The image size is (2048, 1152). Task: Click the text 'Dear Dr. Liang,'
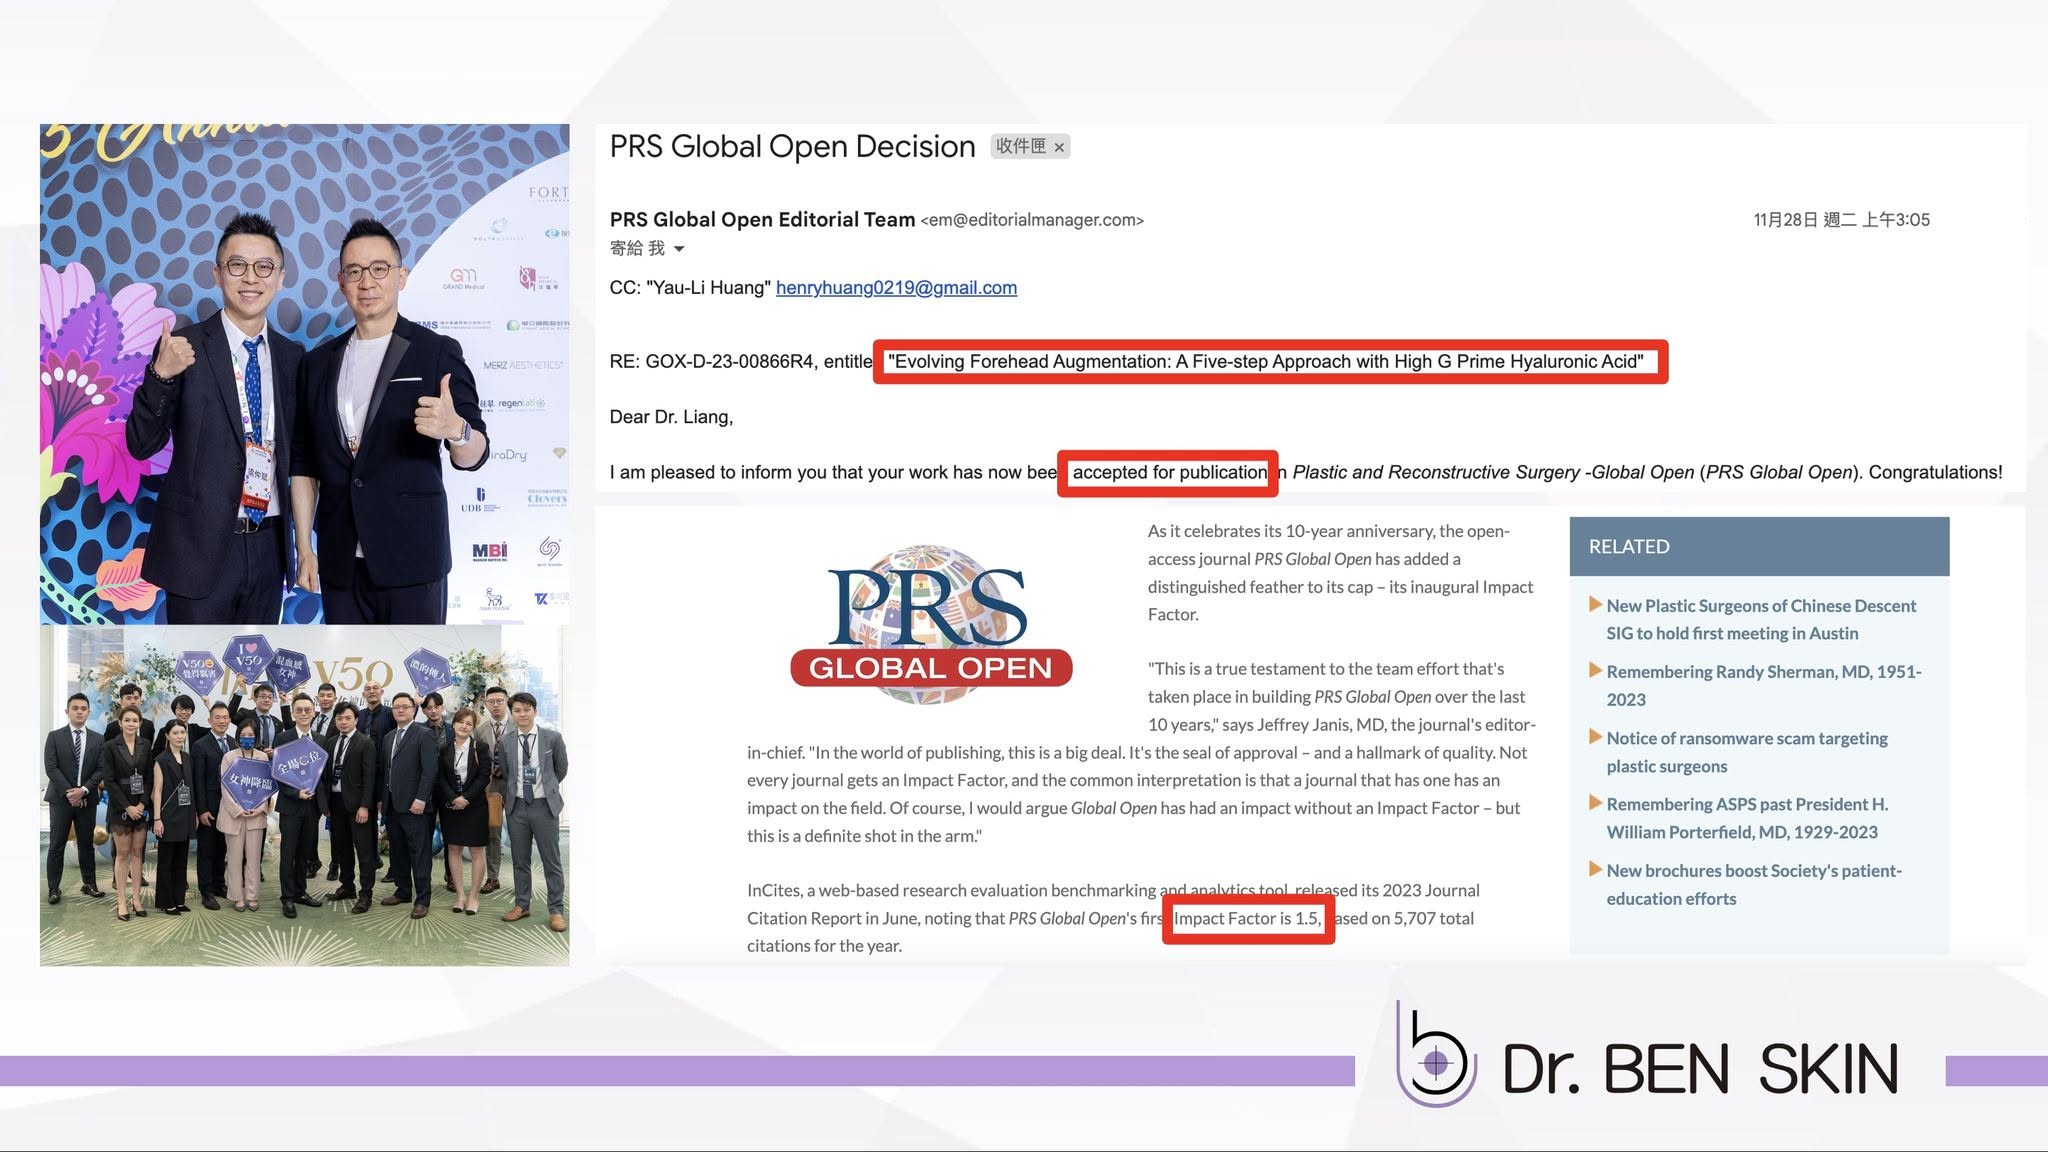(x=671, y=417)
